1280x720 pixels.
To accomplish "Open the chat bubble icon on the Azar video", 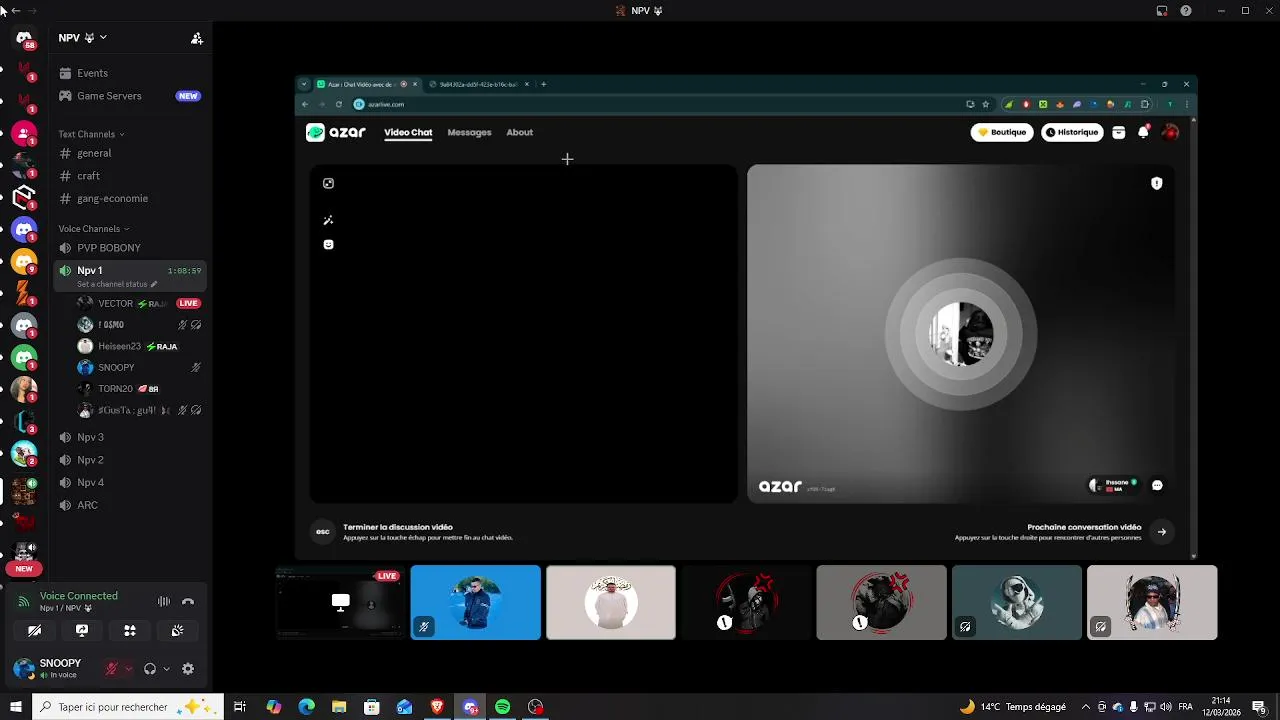I will click(x=1157, y=485).
